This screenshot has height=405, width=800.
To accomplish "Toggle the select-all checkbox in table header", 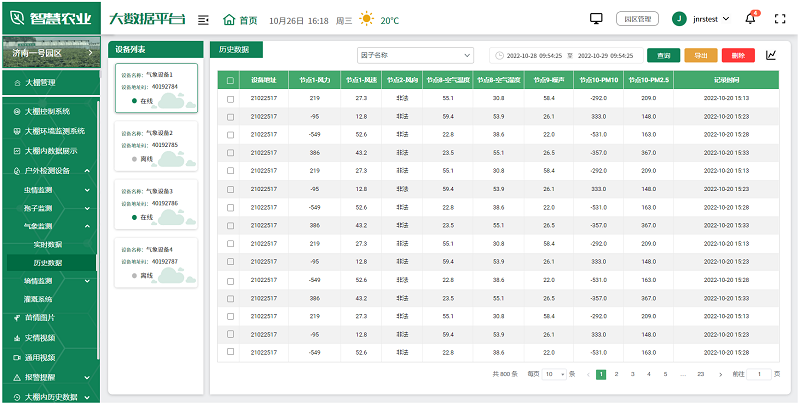I will 230,80.
